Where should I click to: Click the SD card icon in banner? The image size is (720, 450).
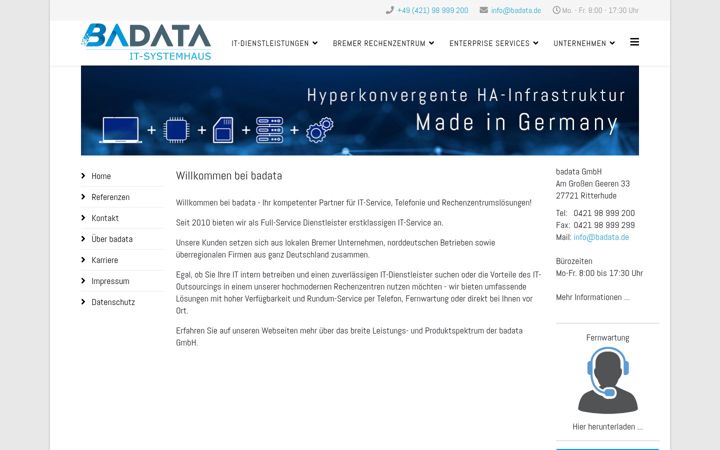tap(223, 130)
